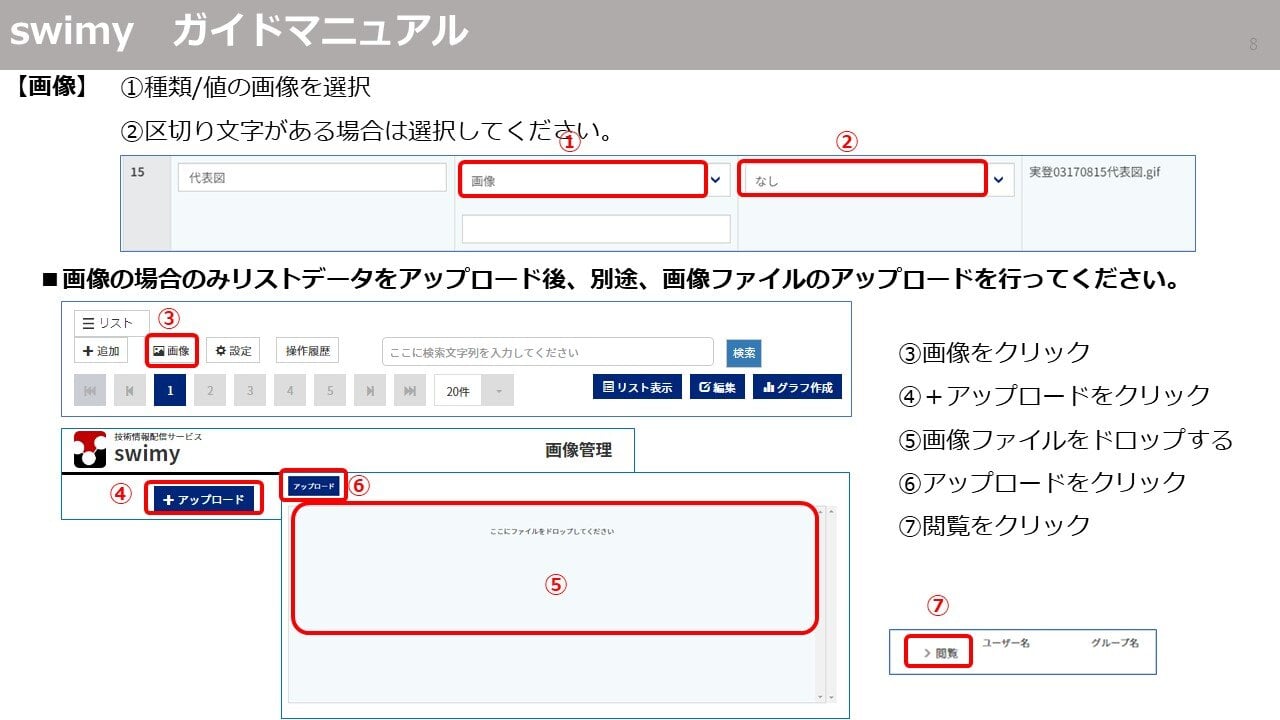Select page 5 in pagination
Screen dimensions: 1280x720
pos(330,391)
